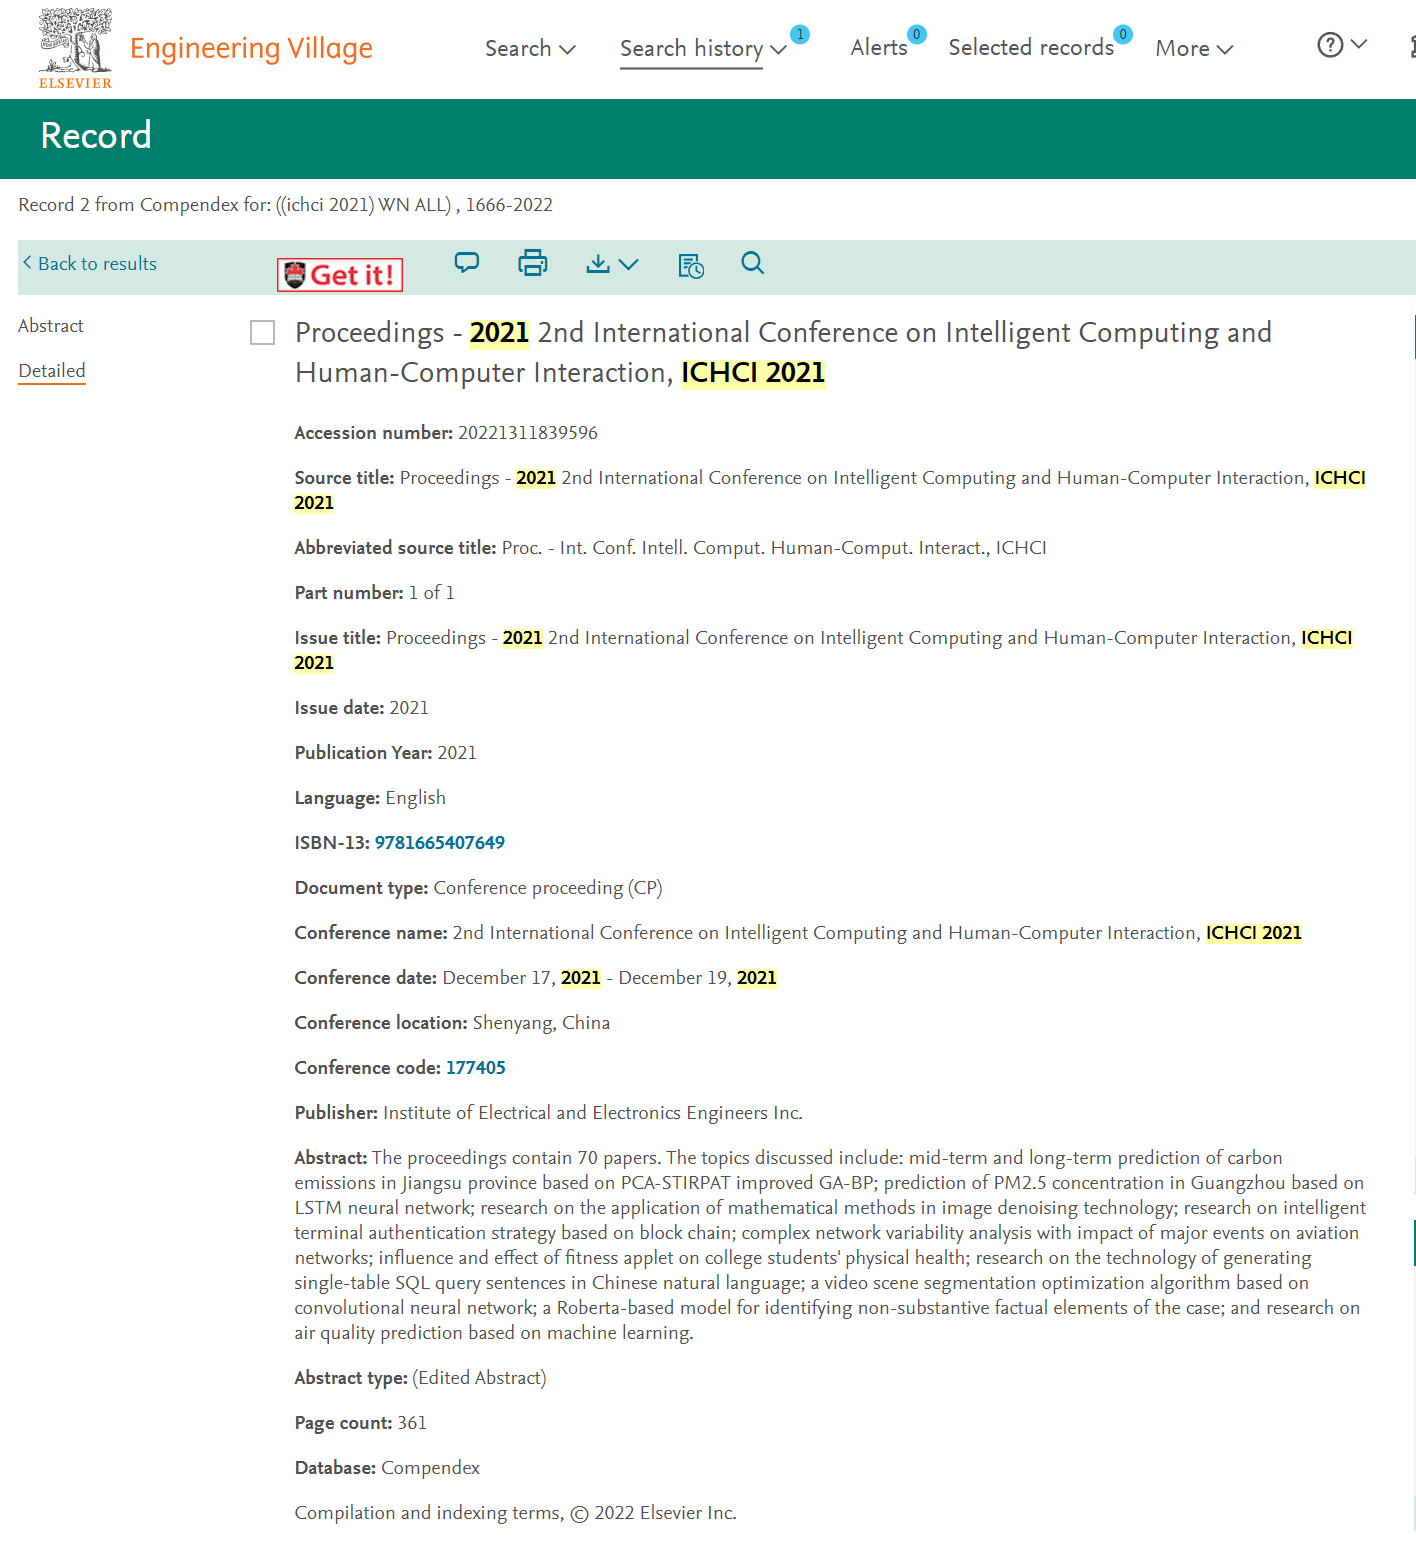Image resolution: width=1416 pixels, height=1567 pixels.
Task: Go Back to results
Action: (x=90, y=263)
